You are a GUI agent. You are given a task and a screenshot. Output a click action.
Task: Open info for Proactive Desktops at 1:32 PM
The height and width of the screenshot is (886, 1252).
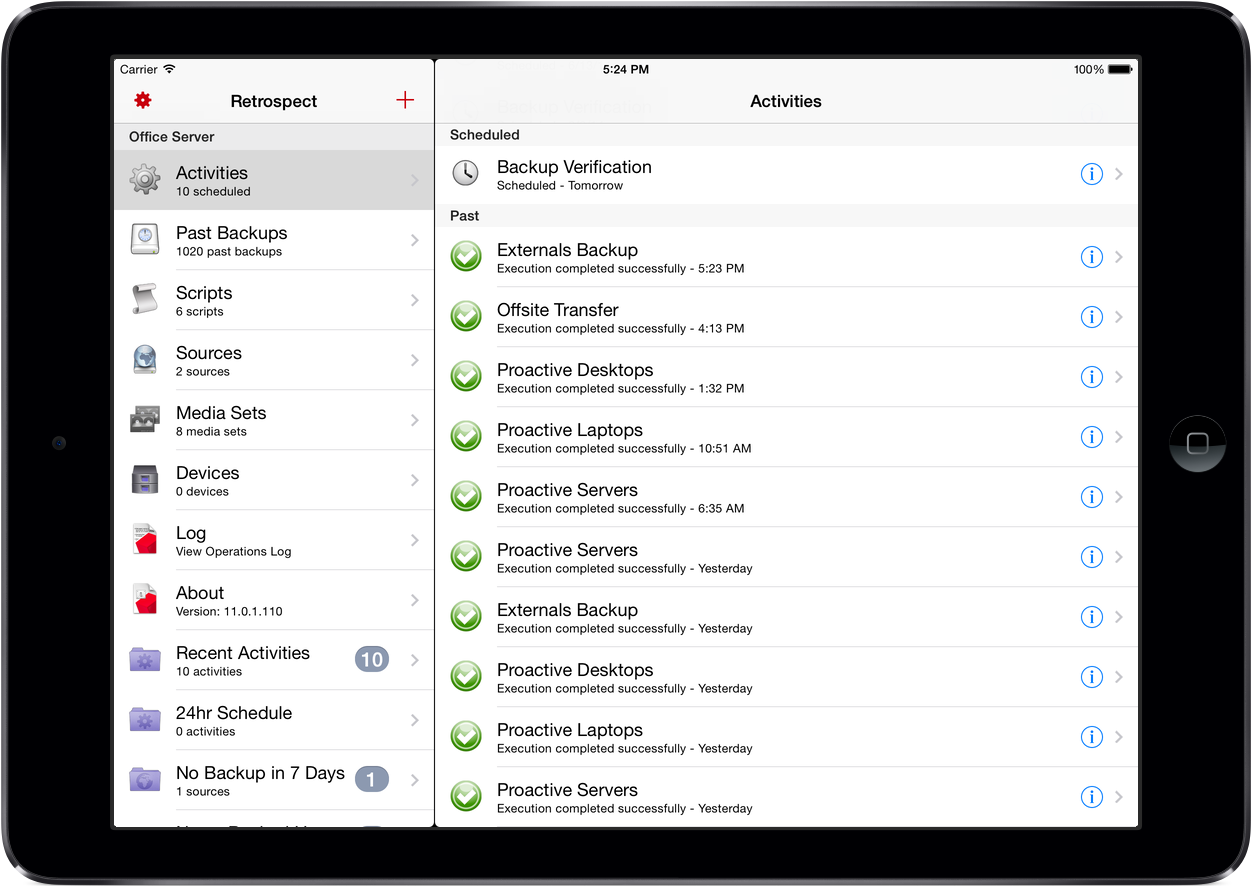coord(1091,377)
